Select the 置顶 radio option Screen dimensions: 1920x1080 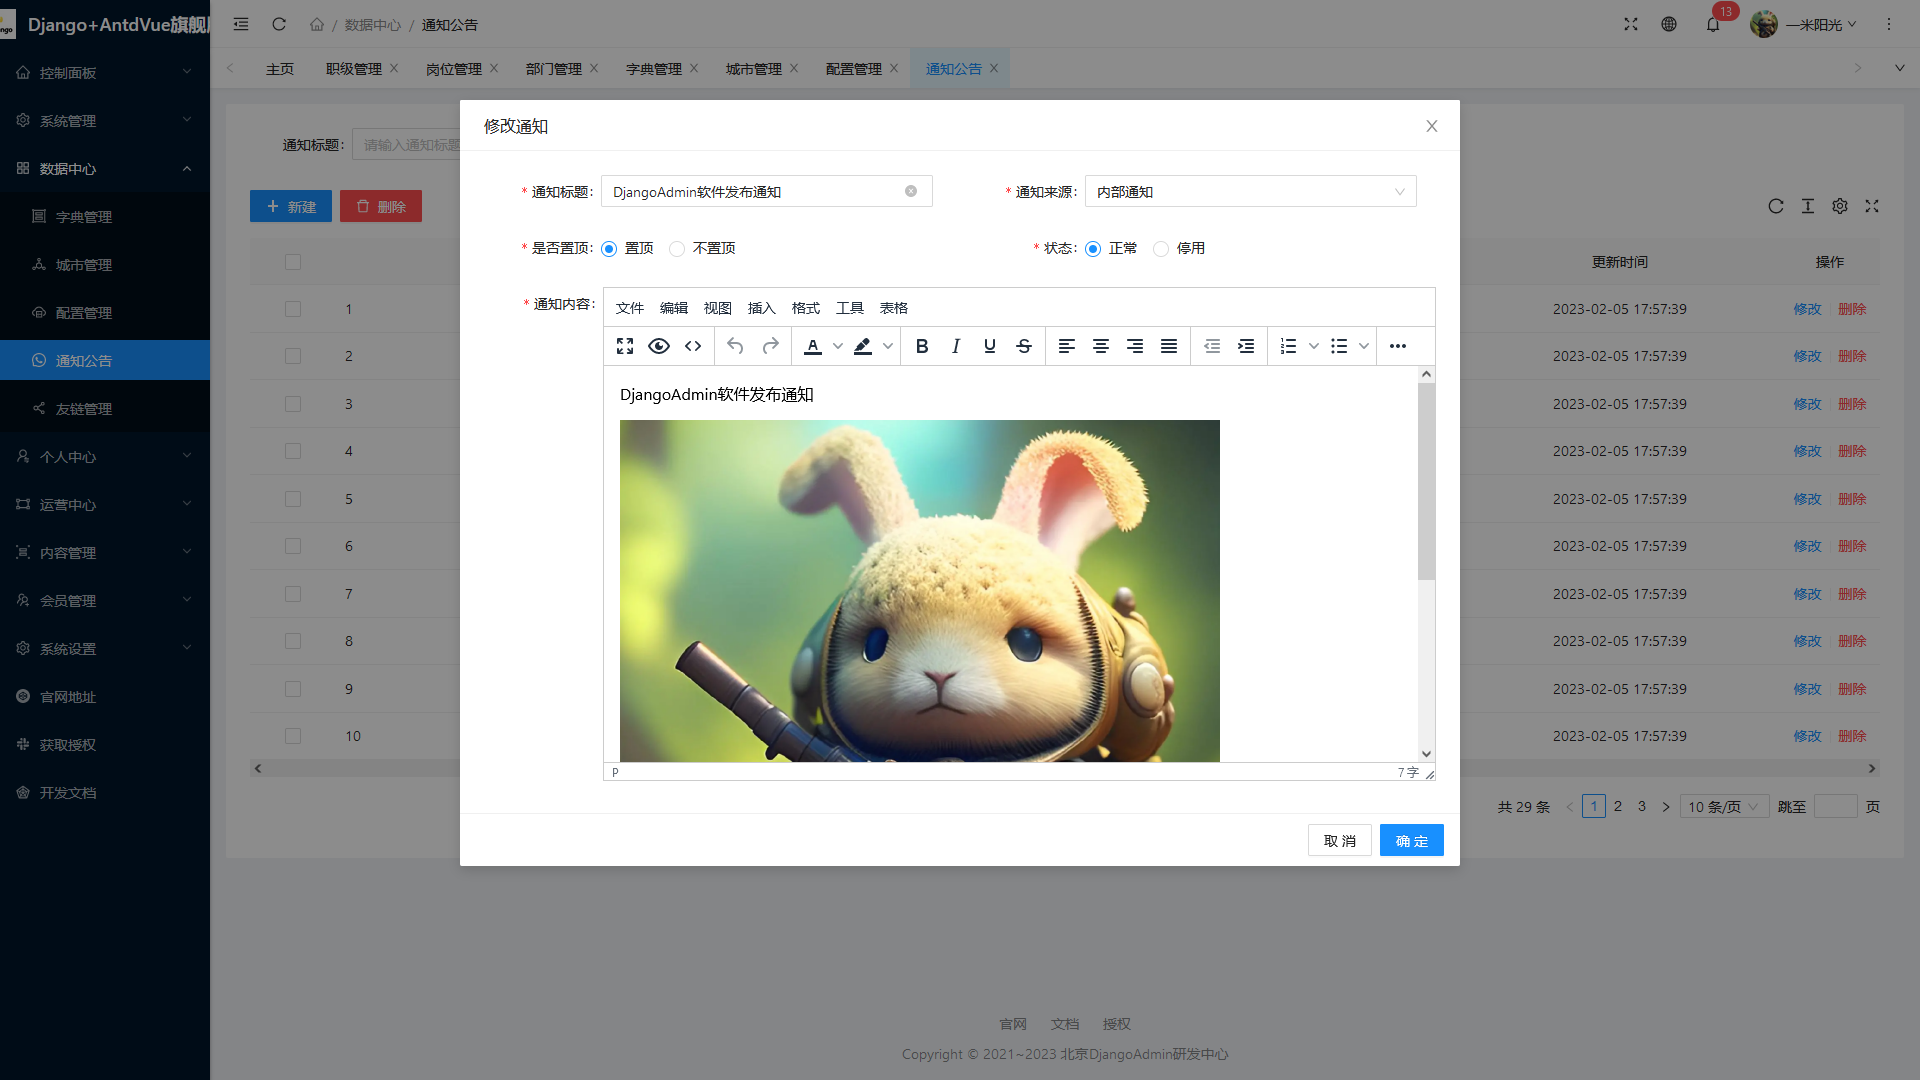[609, 249]
